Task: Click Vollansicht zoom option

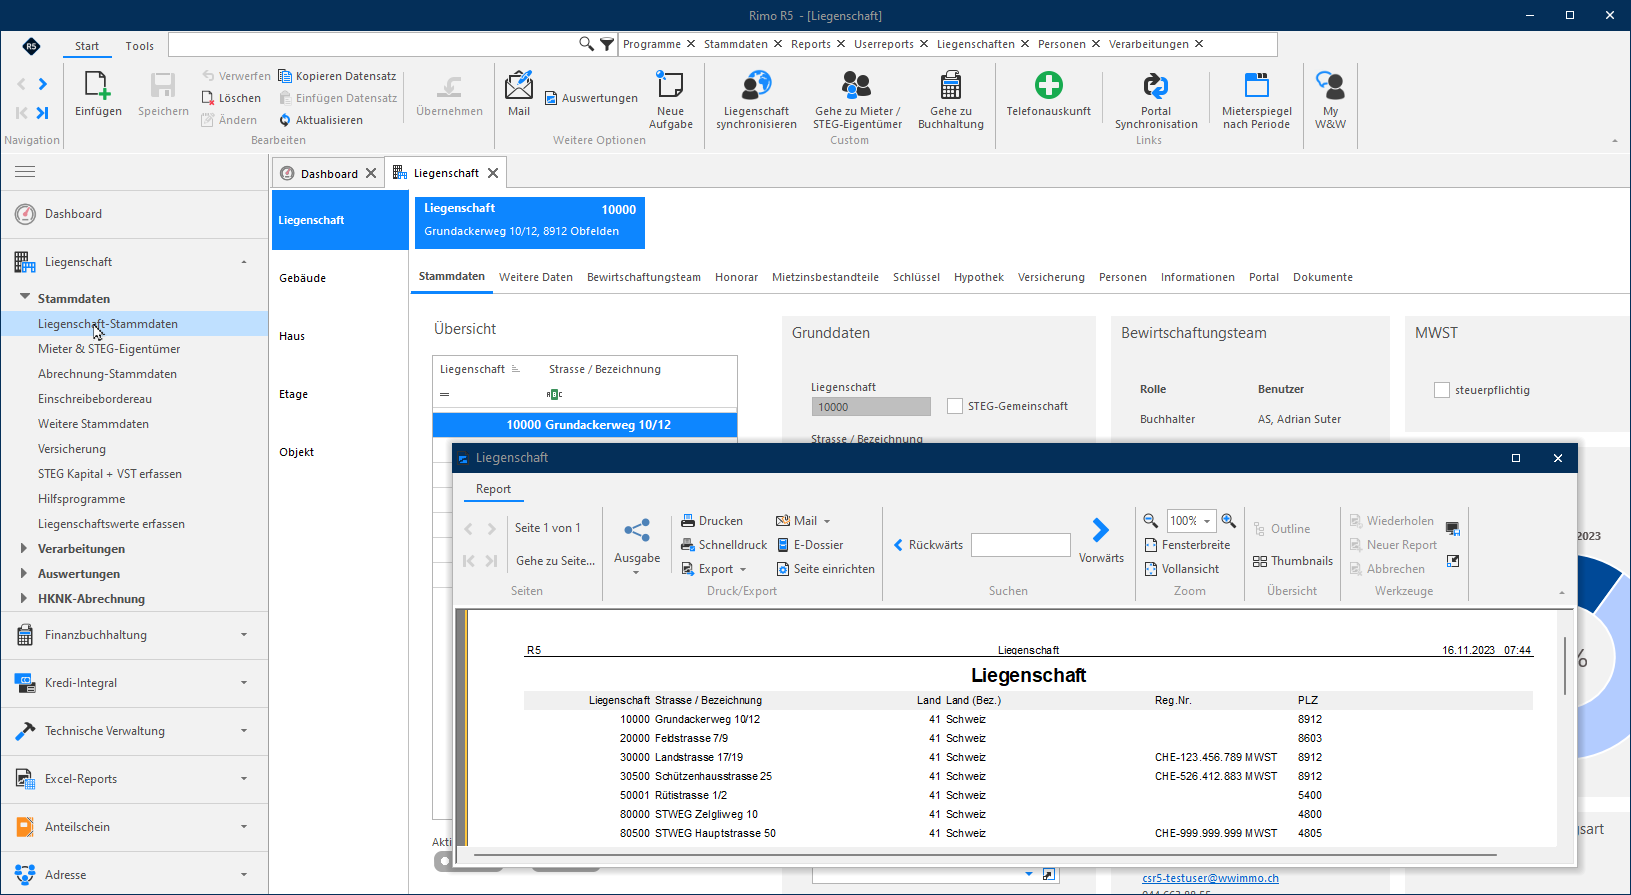Action: tap(1181, 569)
